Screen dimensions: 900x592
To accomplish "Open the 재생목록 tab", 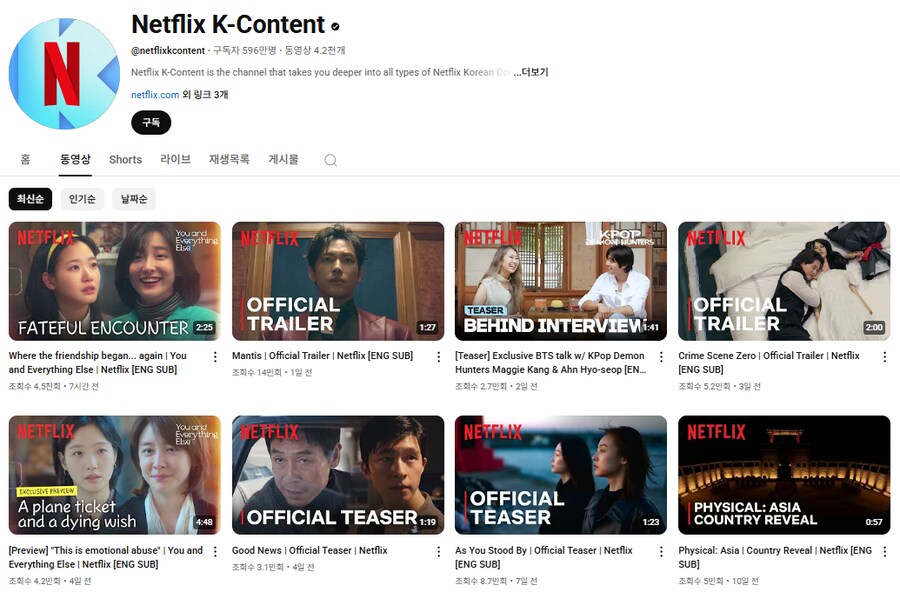I will (x=229, y=159).
